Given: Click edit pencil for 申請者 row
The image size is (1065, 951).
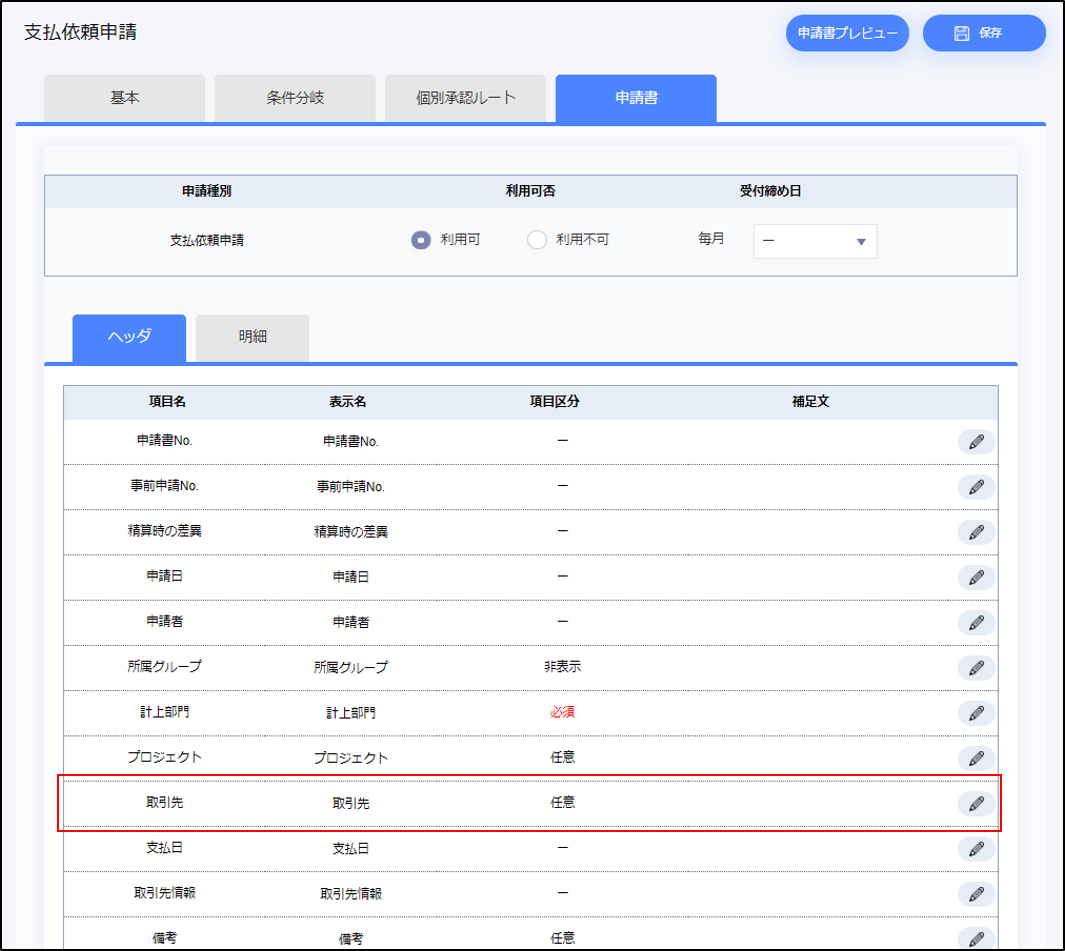Looking at the screenshot, I should pos(976,622).
